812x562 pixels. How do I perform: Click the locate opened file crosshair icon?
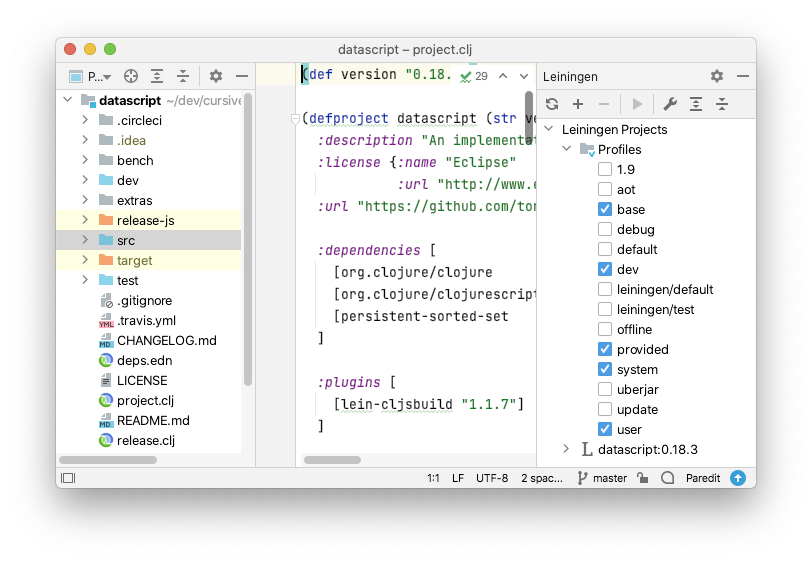click(131, 77)
